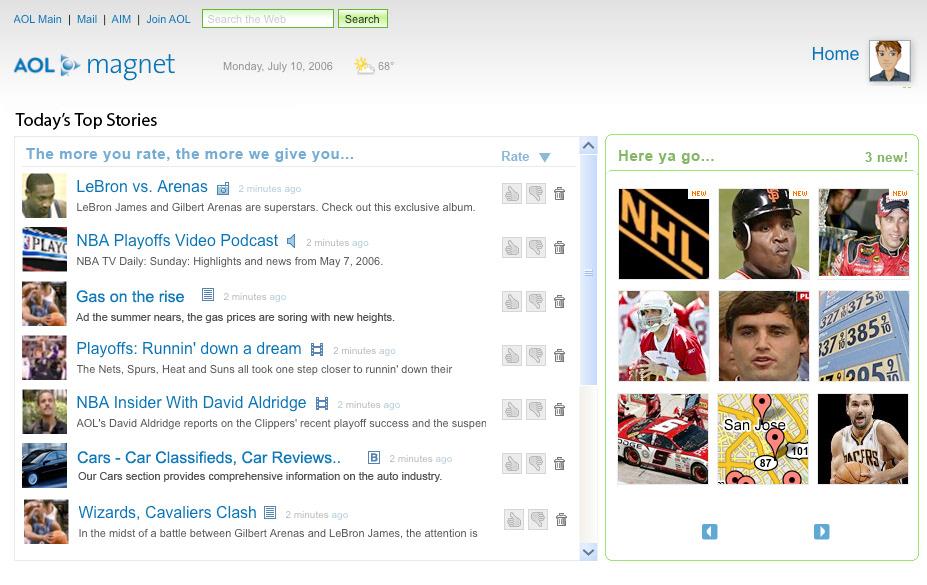Click video icon beside NBA Insider With David Aldridge

pos(322,404)
